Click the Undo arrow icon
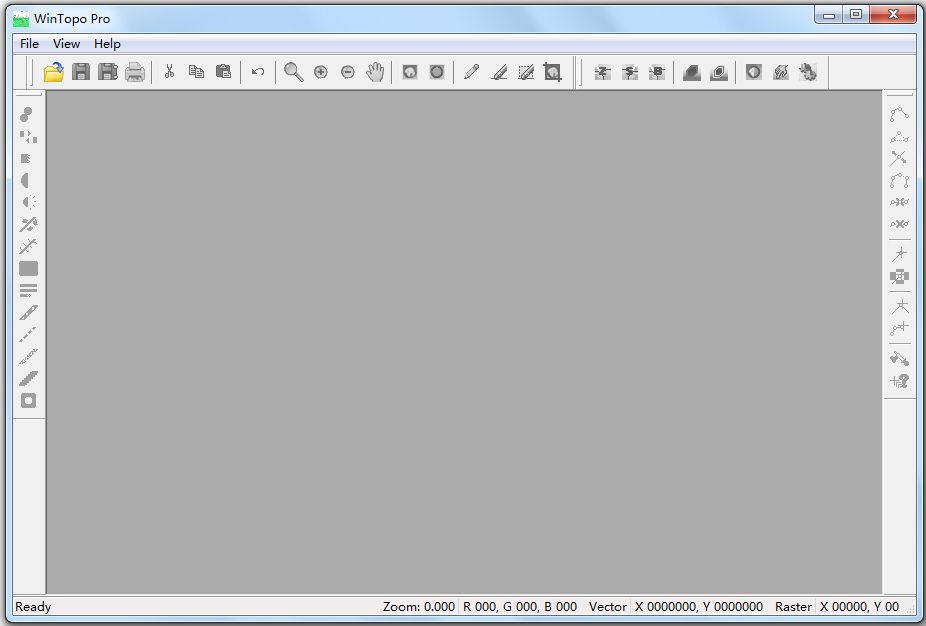Image resolution: width=926 pixels, height=626 pixels. pyautogui.click(x=258, y=72)
